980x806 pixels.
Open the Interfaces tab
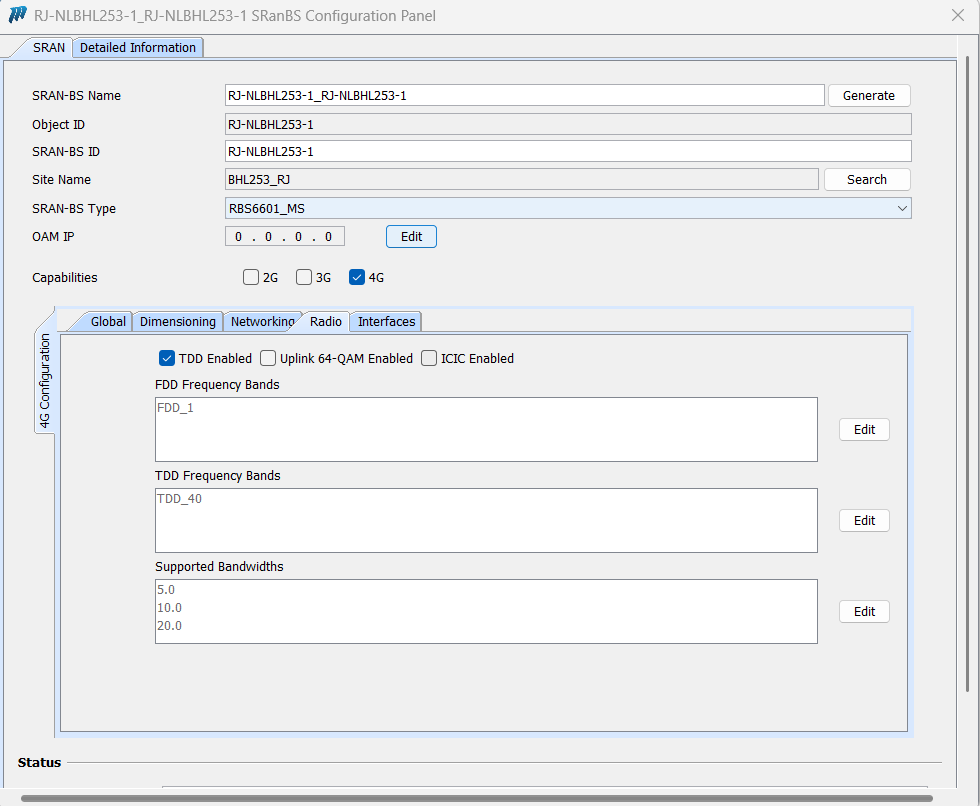(x=386, y=321)
